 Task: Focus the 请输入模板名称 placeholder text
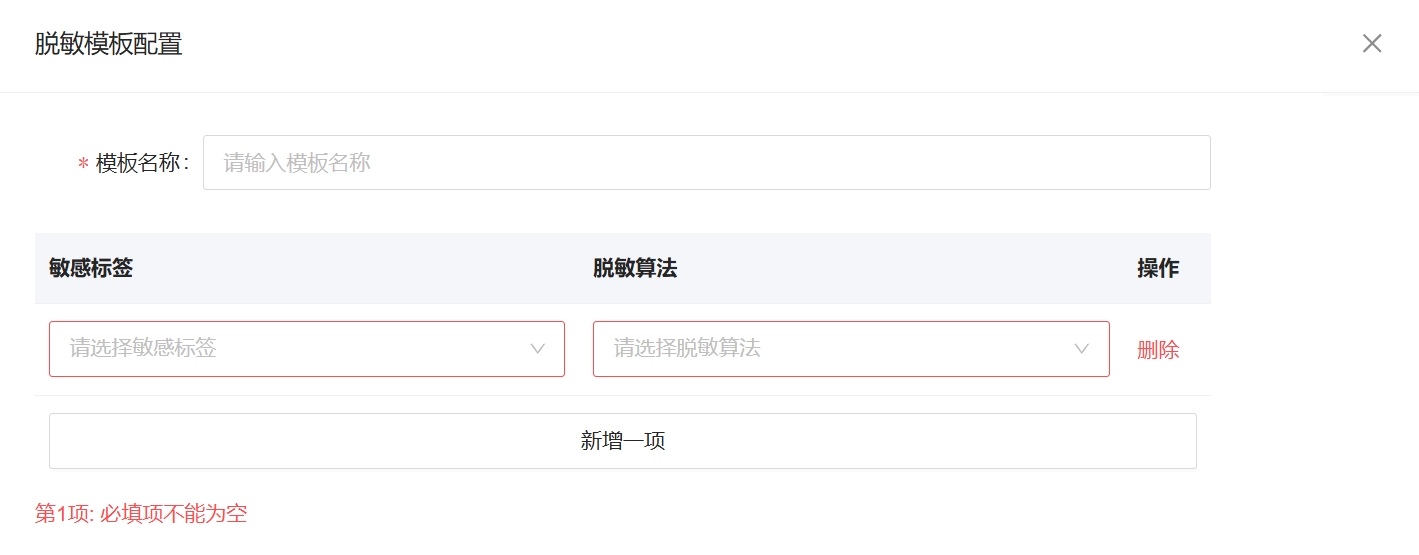[297, 163]
